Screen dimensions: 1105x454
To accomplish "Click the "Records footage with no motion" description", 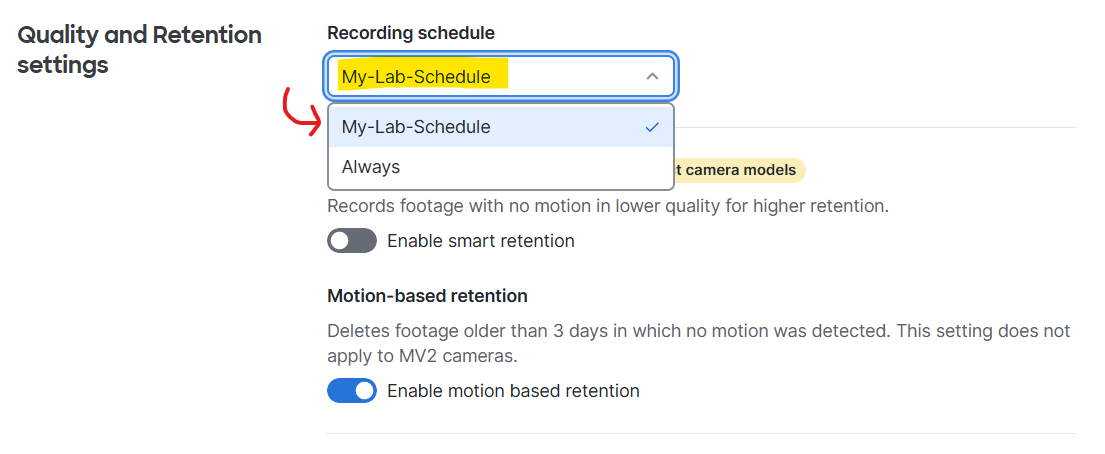I will tap(608, 207).
